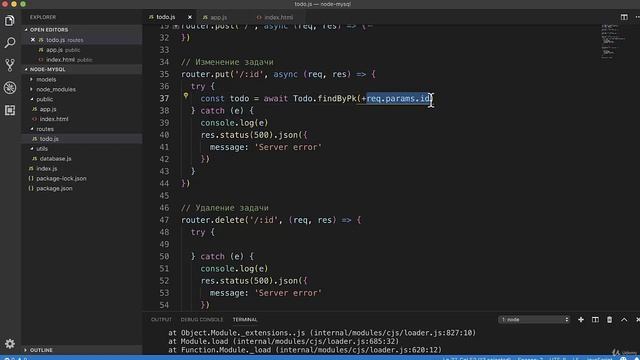Click the comment '// Удаление задачи'
This screenshot has width=640, height=360.
coord(225,208)
